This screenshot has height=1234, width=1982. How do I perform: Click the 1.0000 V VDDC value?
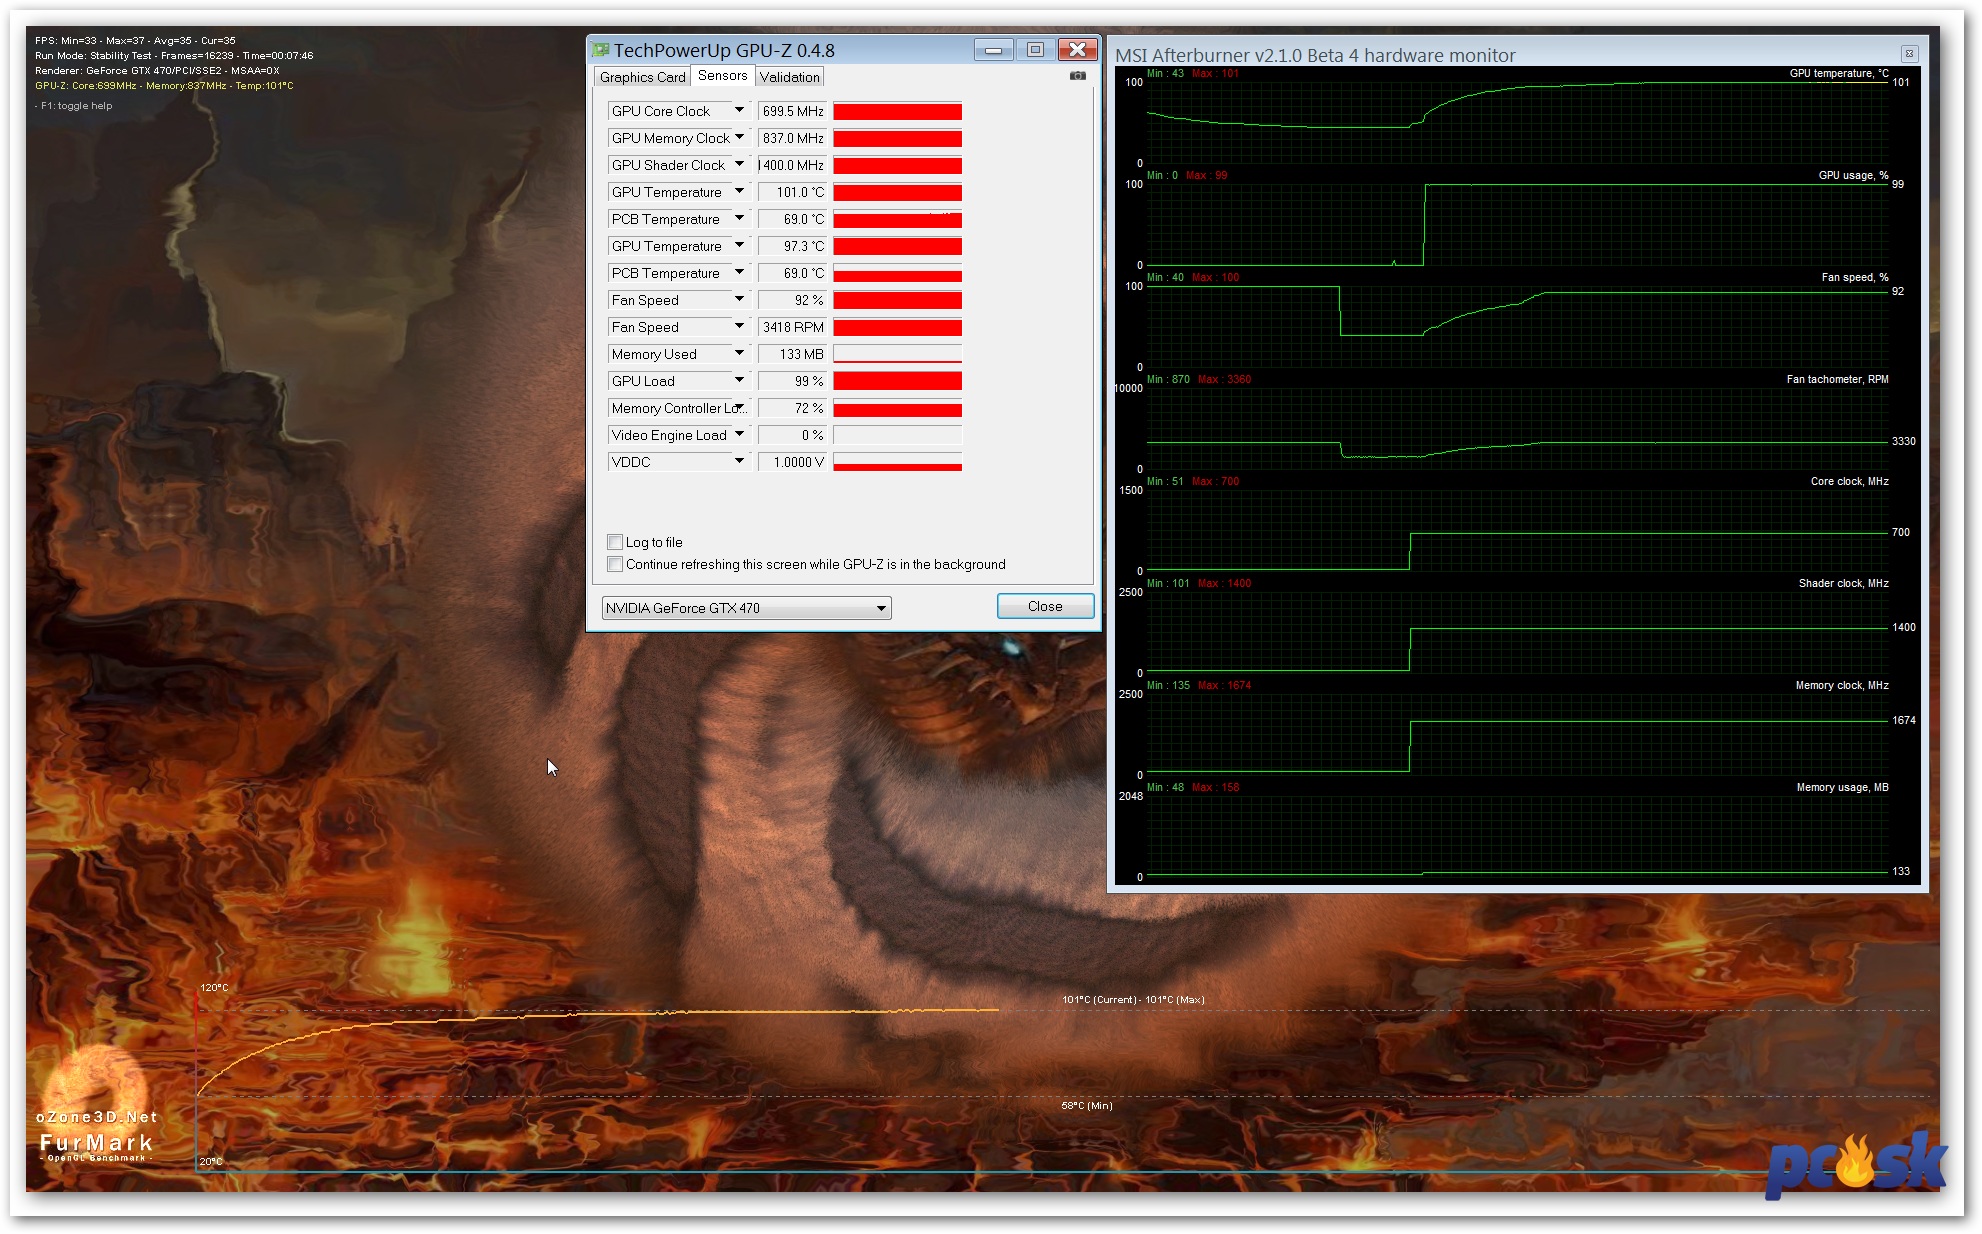pyautogui.click(x=792, y=462)
